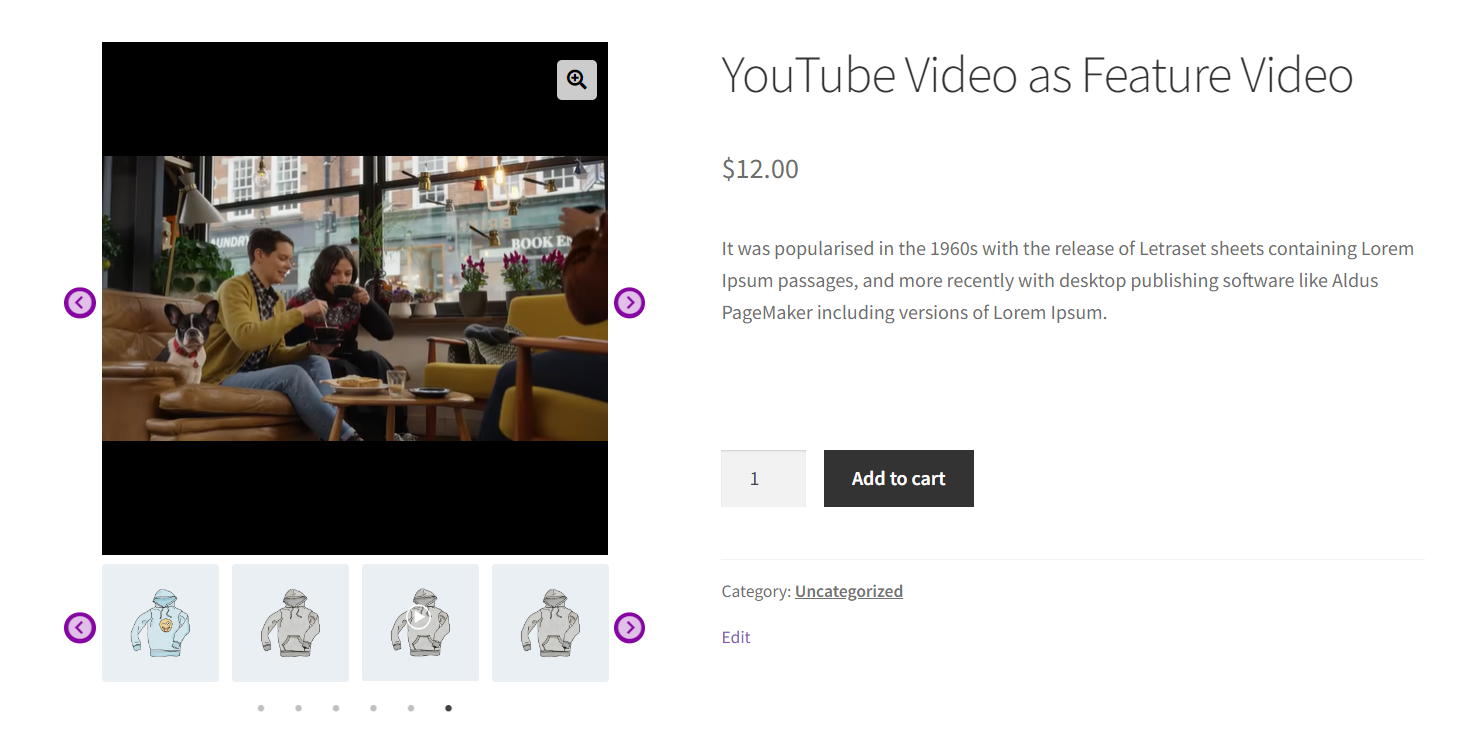1467x735 pixels.
Task: Visit the Uncategorized category link
Action: [848, 590]
